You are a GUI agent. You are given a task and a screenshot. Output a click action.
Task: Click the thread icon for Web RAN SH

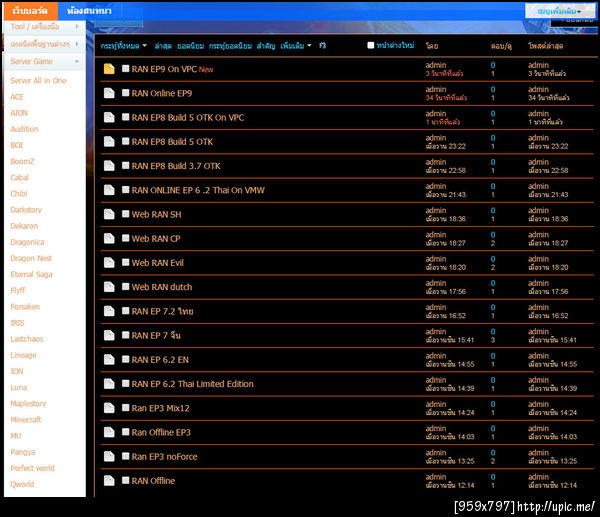[109, 214]
